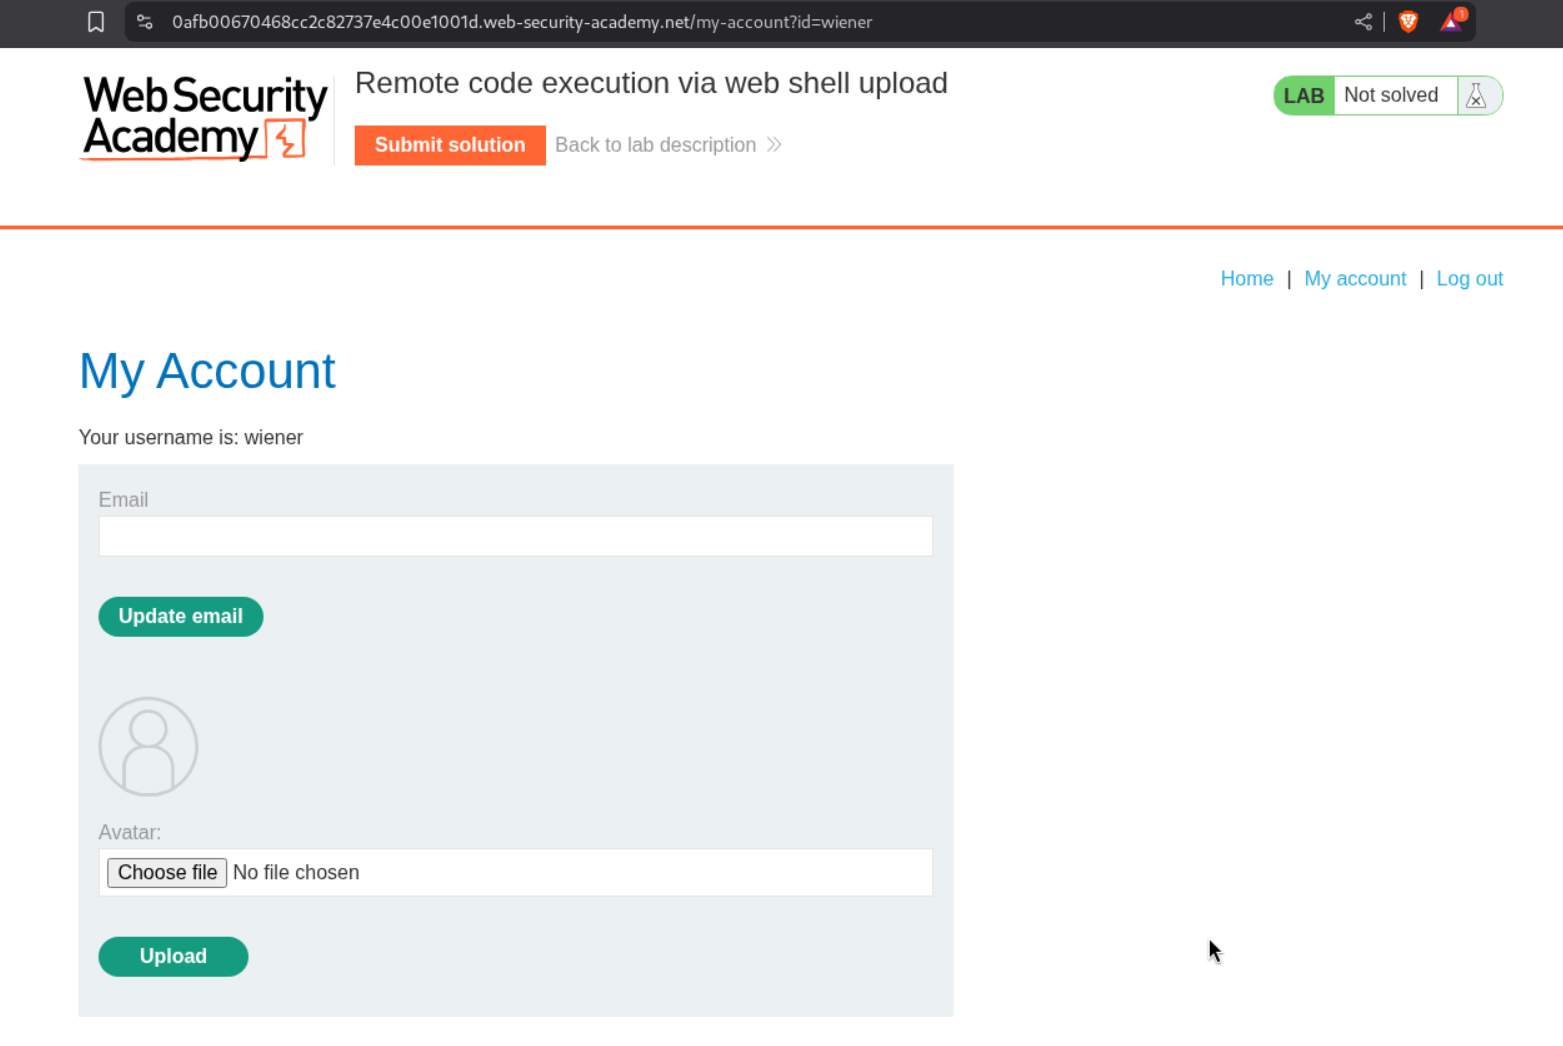Click the green LAB status badge
Viewport: 1563px width, 1046px height.
[1303, 96]
